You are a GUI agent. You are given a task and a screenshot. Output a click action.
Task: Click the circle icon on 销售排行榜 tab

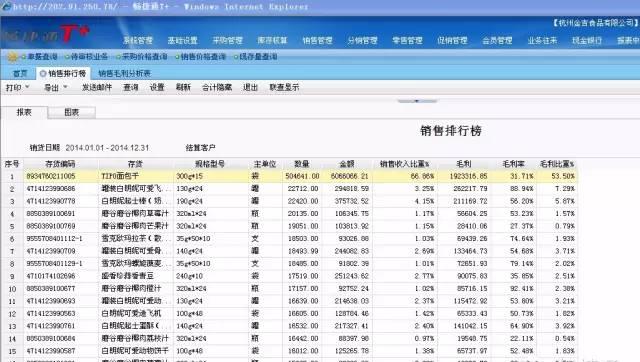coord(43,73)
